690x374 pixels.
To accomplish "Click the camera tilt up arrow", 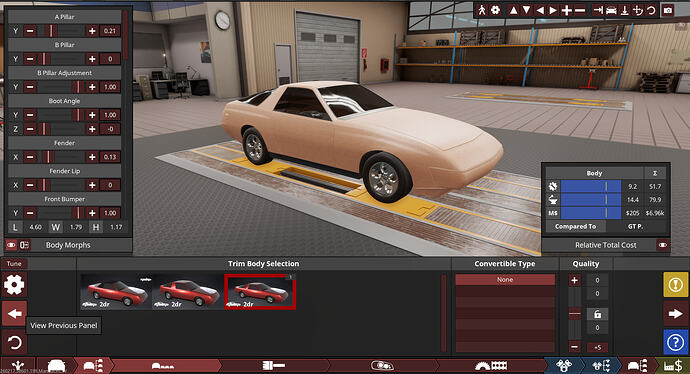I will 513,10.
